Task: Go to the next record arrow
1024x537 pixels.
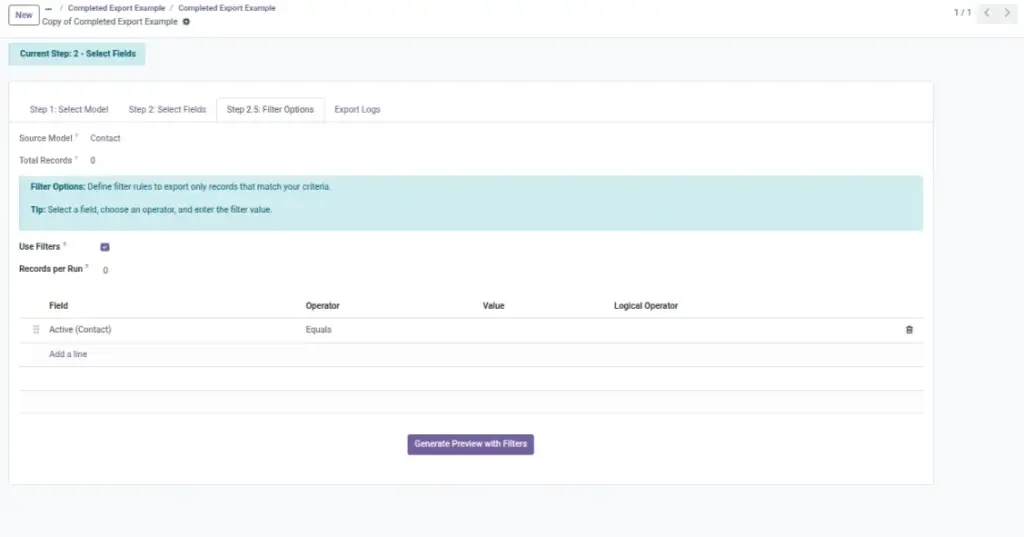Action: (1007, 12)
